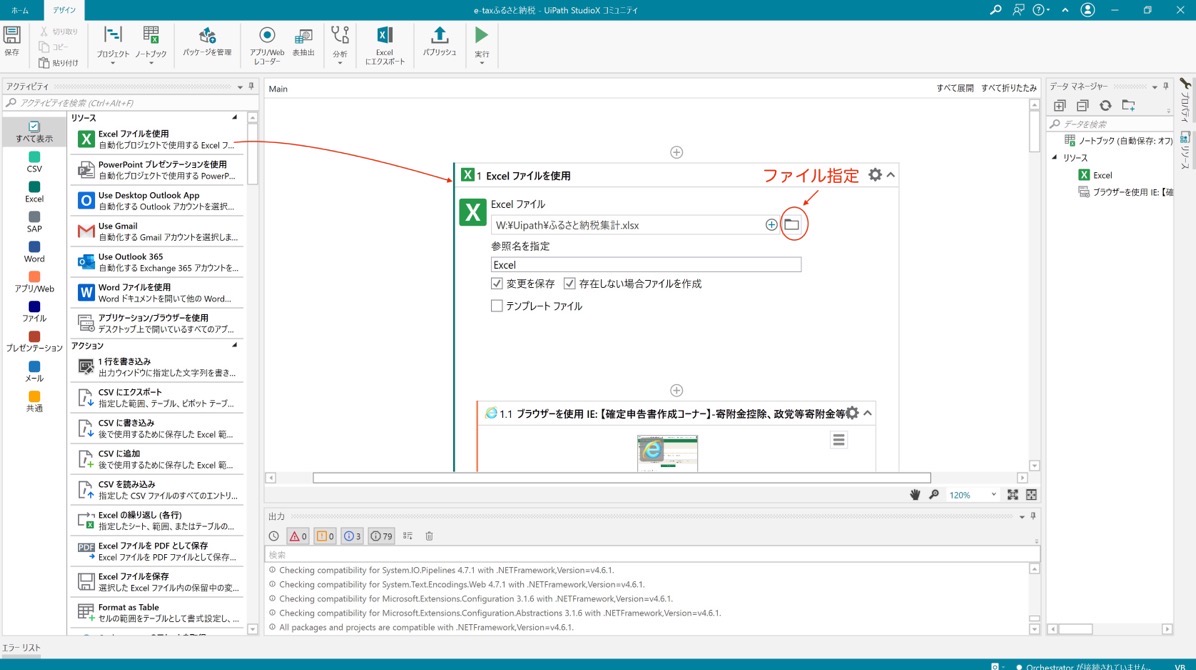The image size is (1196, 670).
Task: Filter activities by SAP category
Action: [34, 222]
